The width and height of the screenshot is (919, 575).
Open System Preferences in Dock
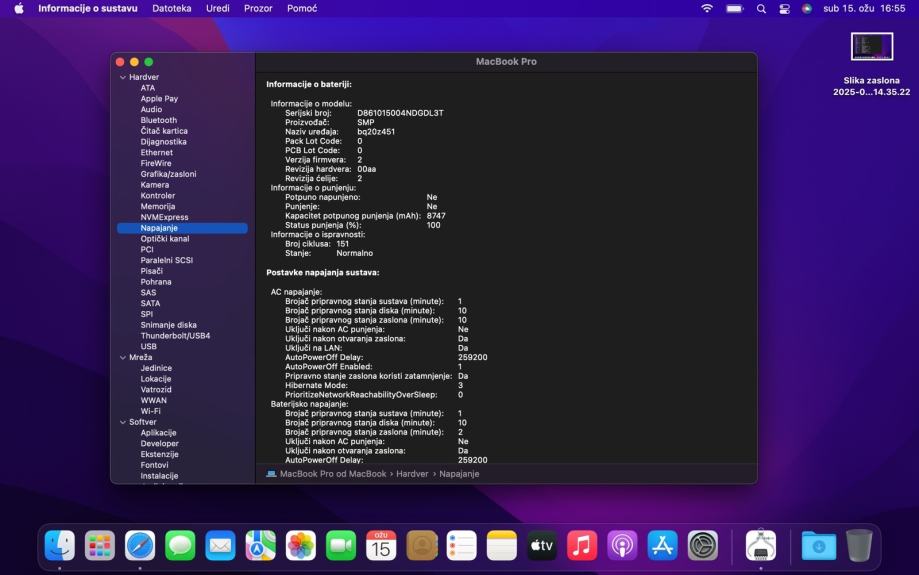pos(702,546)
